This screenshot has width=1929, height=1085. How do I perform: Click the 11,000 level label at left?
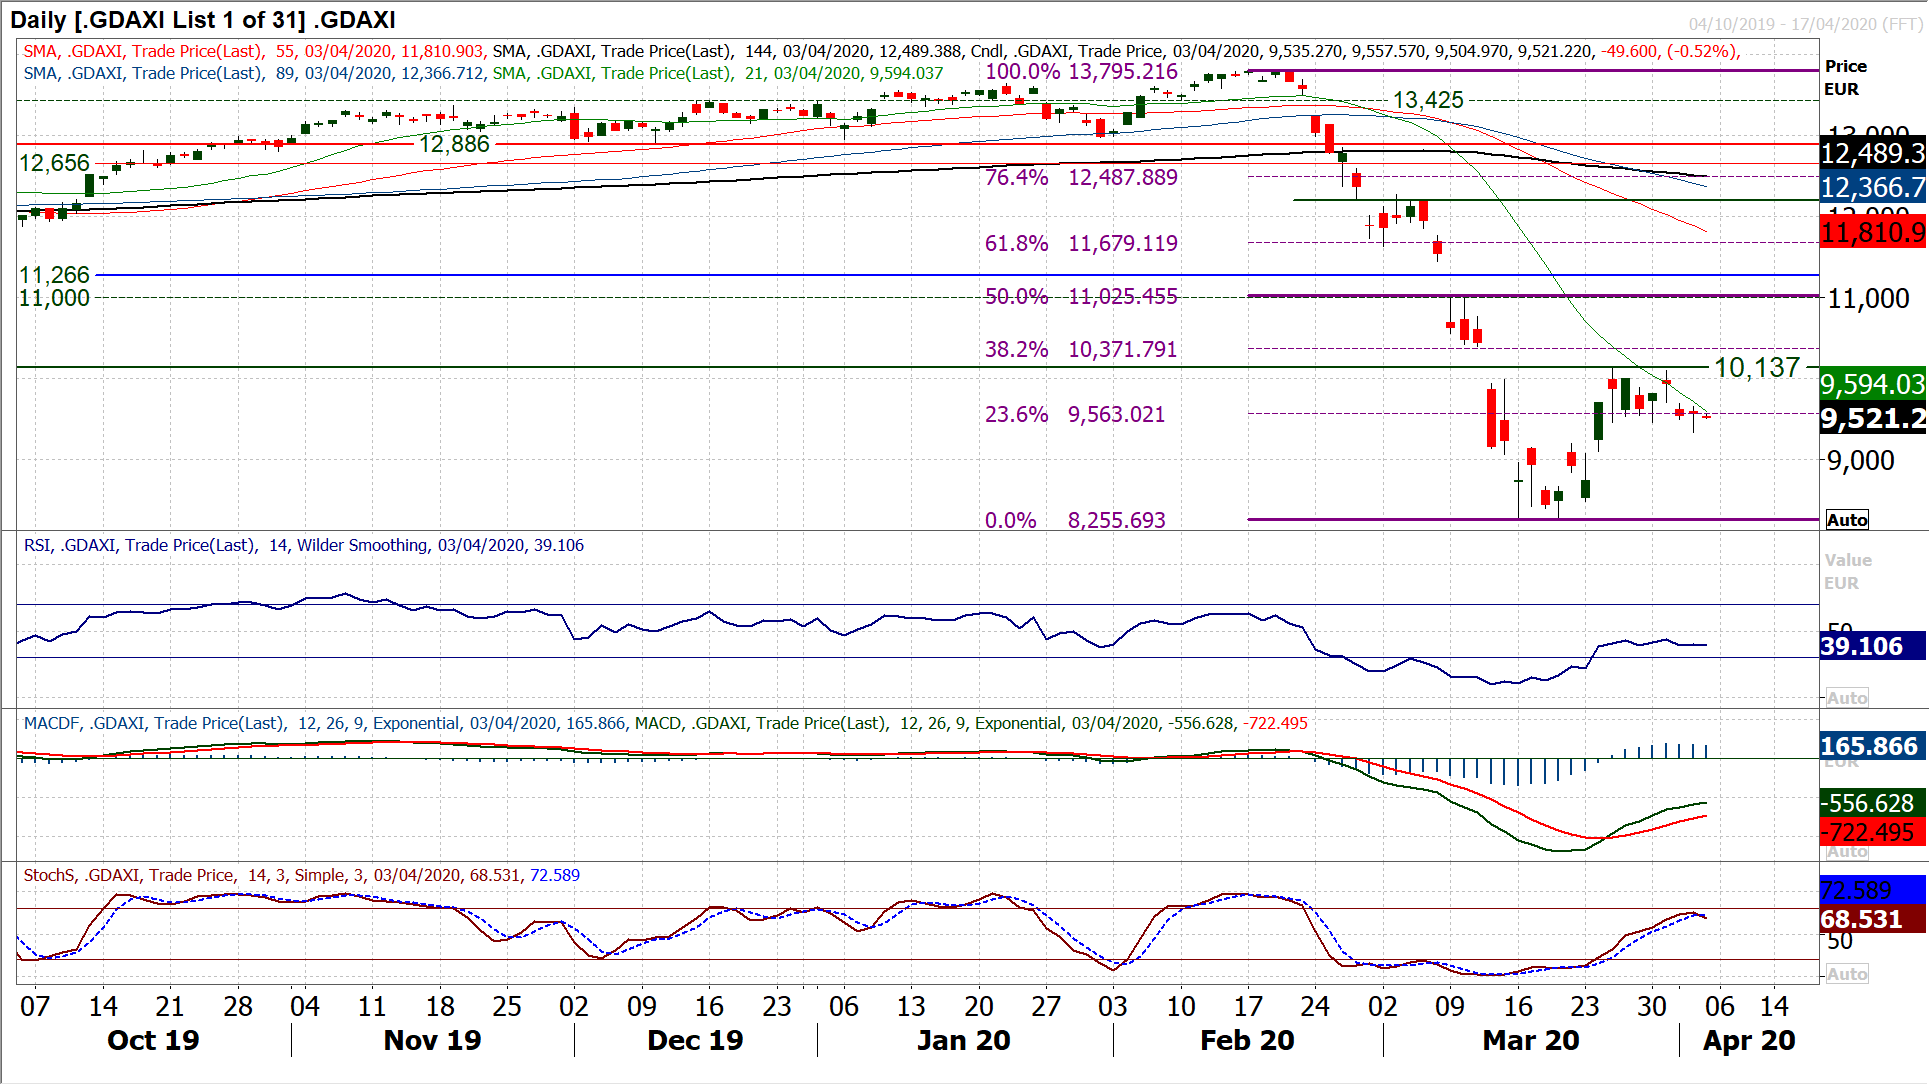tap(54, 298)
